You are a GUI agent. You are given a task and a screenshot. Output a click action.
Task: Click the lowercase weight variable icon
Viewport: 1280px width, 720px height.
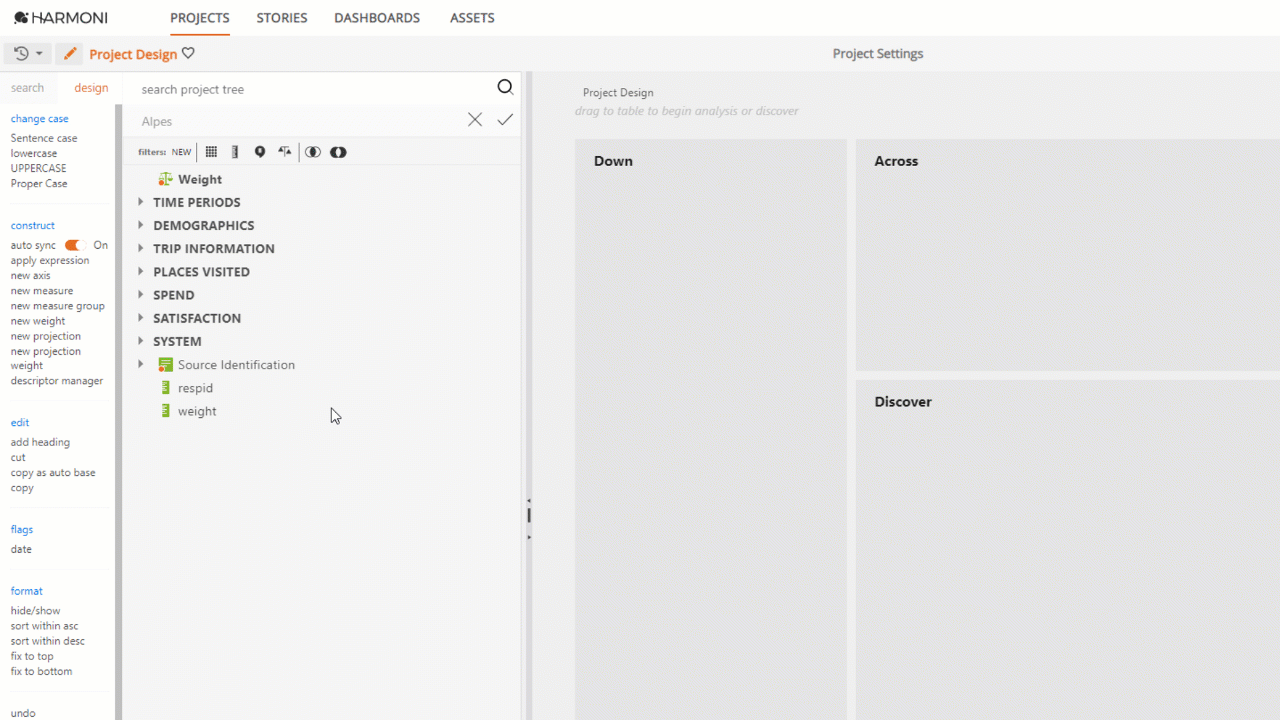[166, 411]
